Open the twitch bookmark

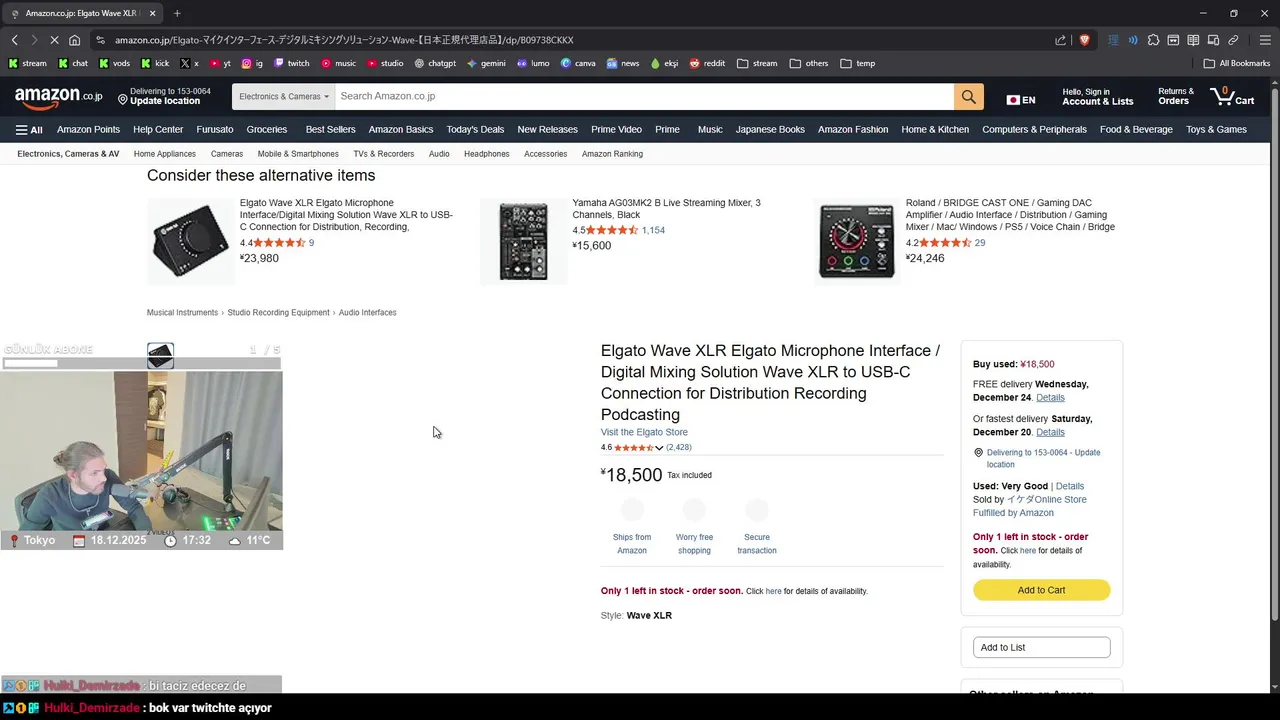click(292, 63)
